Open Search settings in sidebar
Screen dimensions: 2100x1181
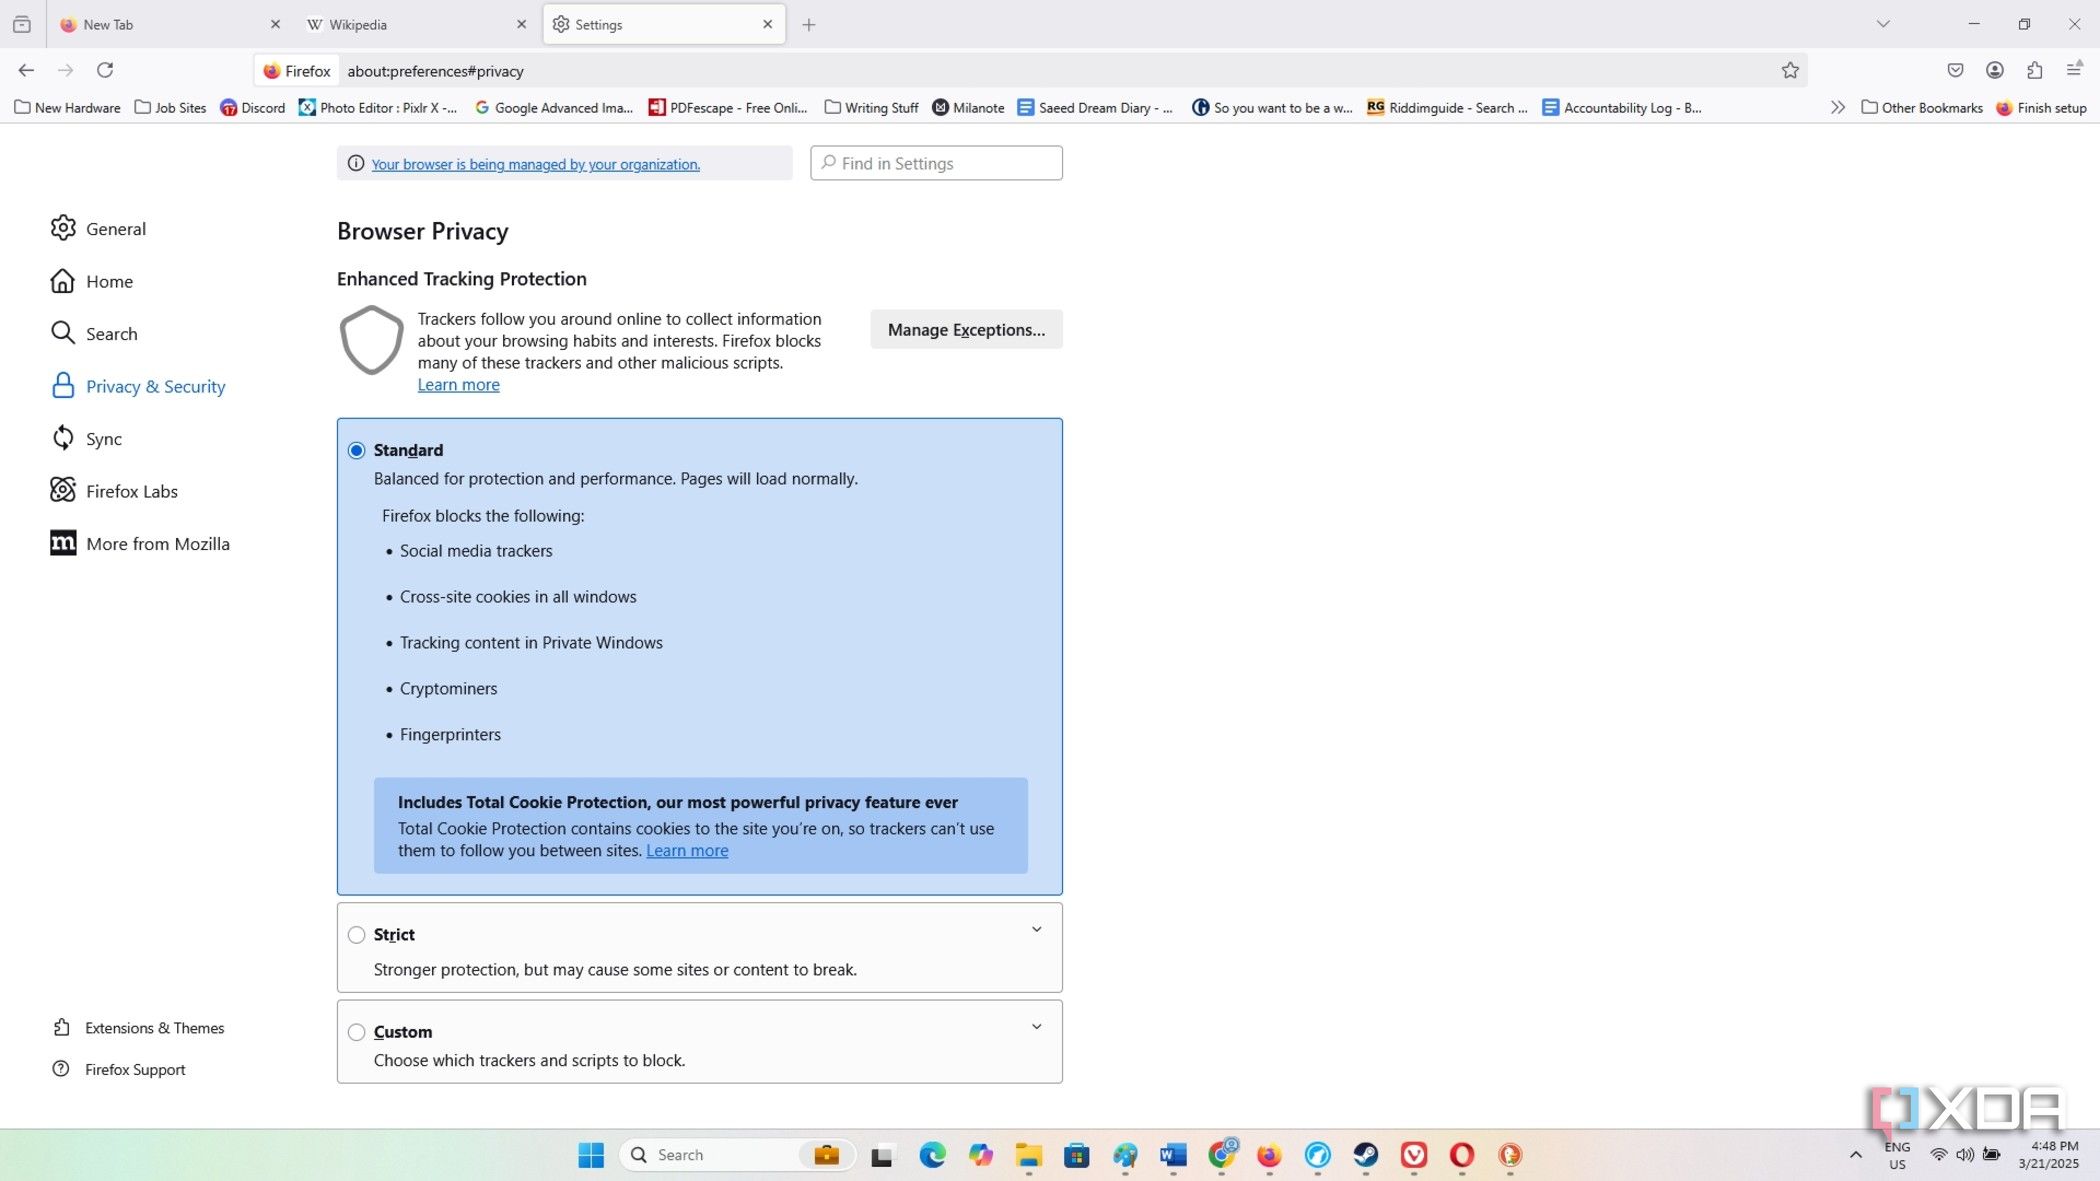tap(94, 333)
